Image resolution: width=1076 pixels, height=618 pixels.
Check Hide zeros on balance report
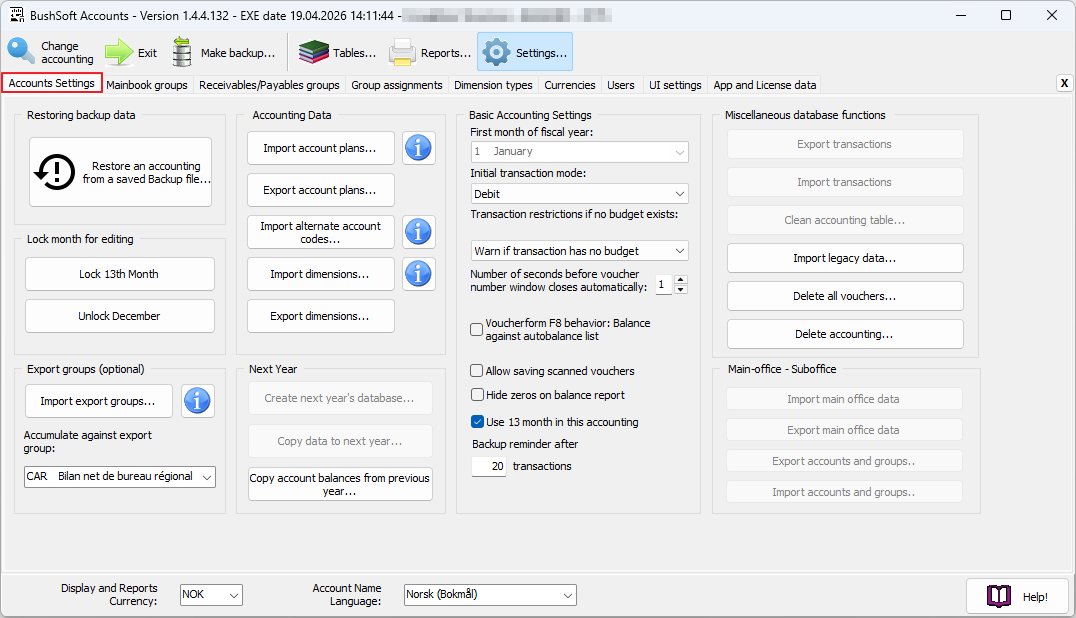tap(477, 395)
